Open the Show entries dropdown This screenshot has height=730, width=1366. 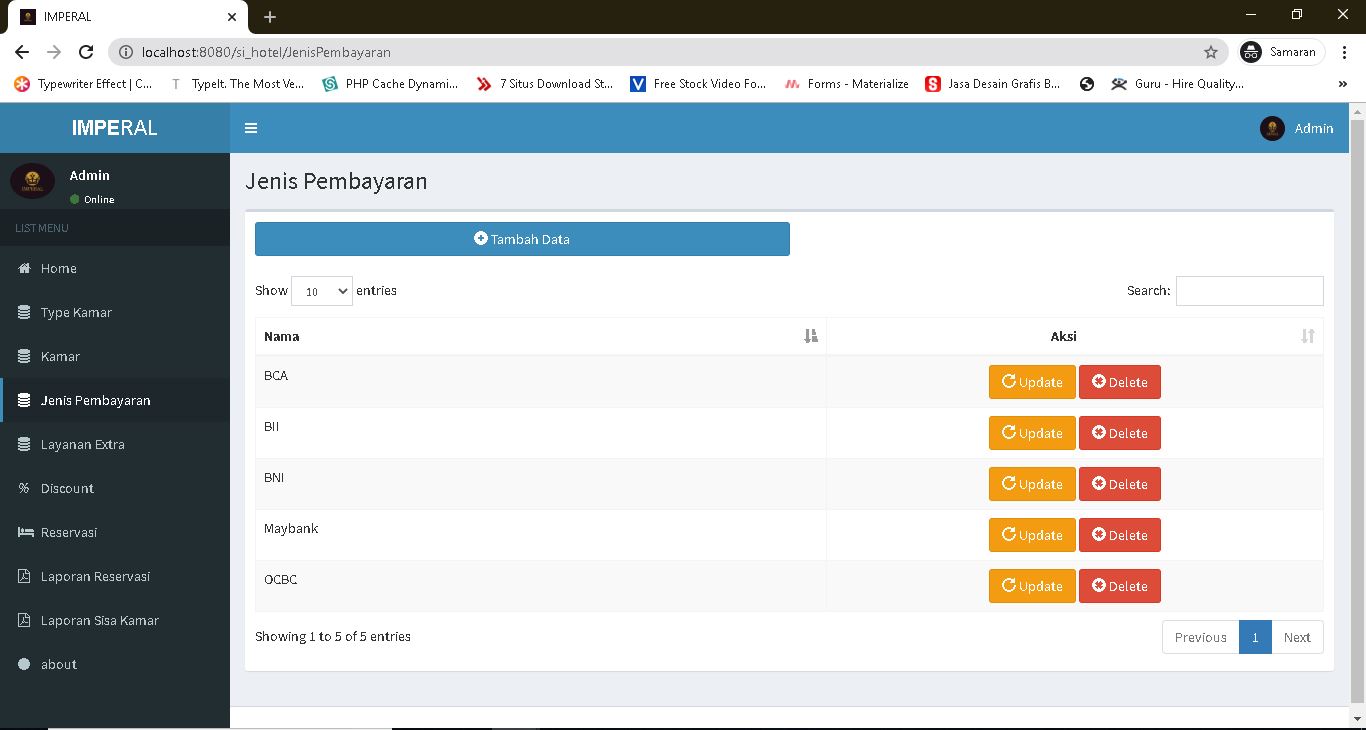321,291
